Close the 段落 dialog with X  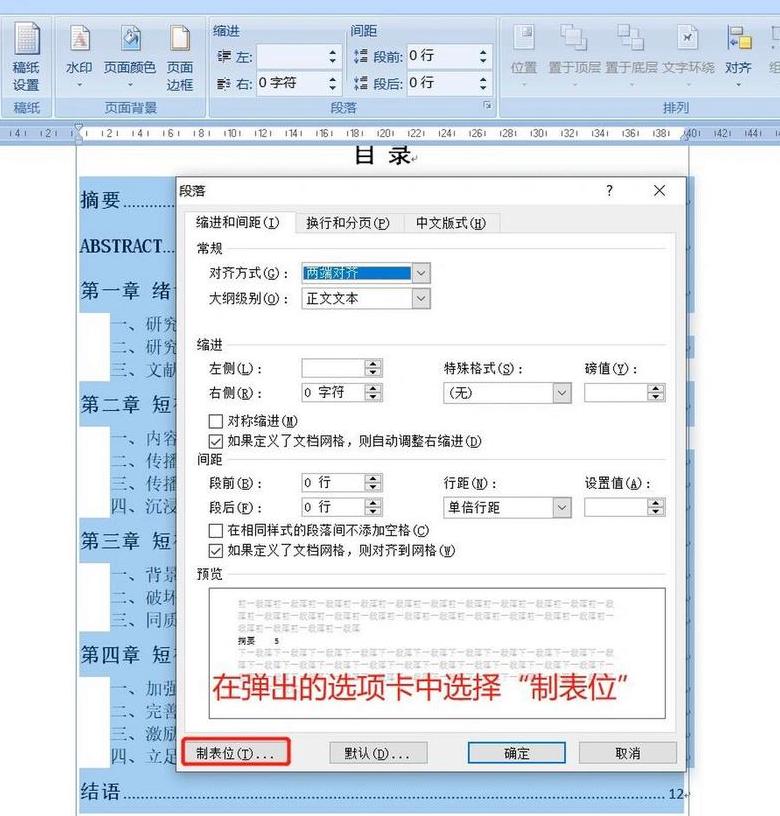click(x=659, y=190)
